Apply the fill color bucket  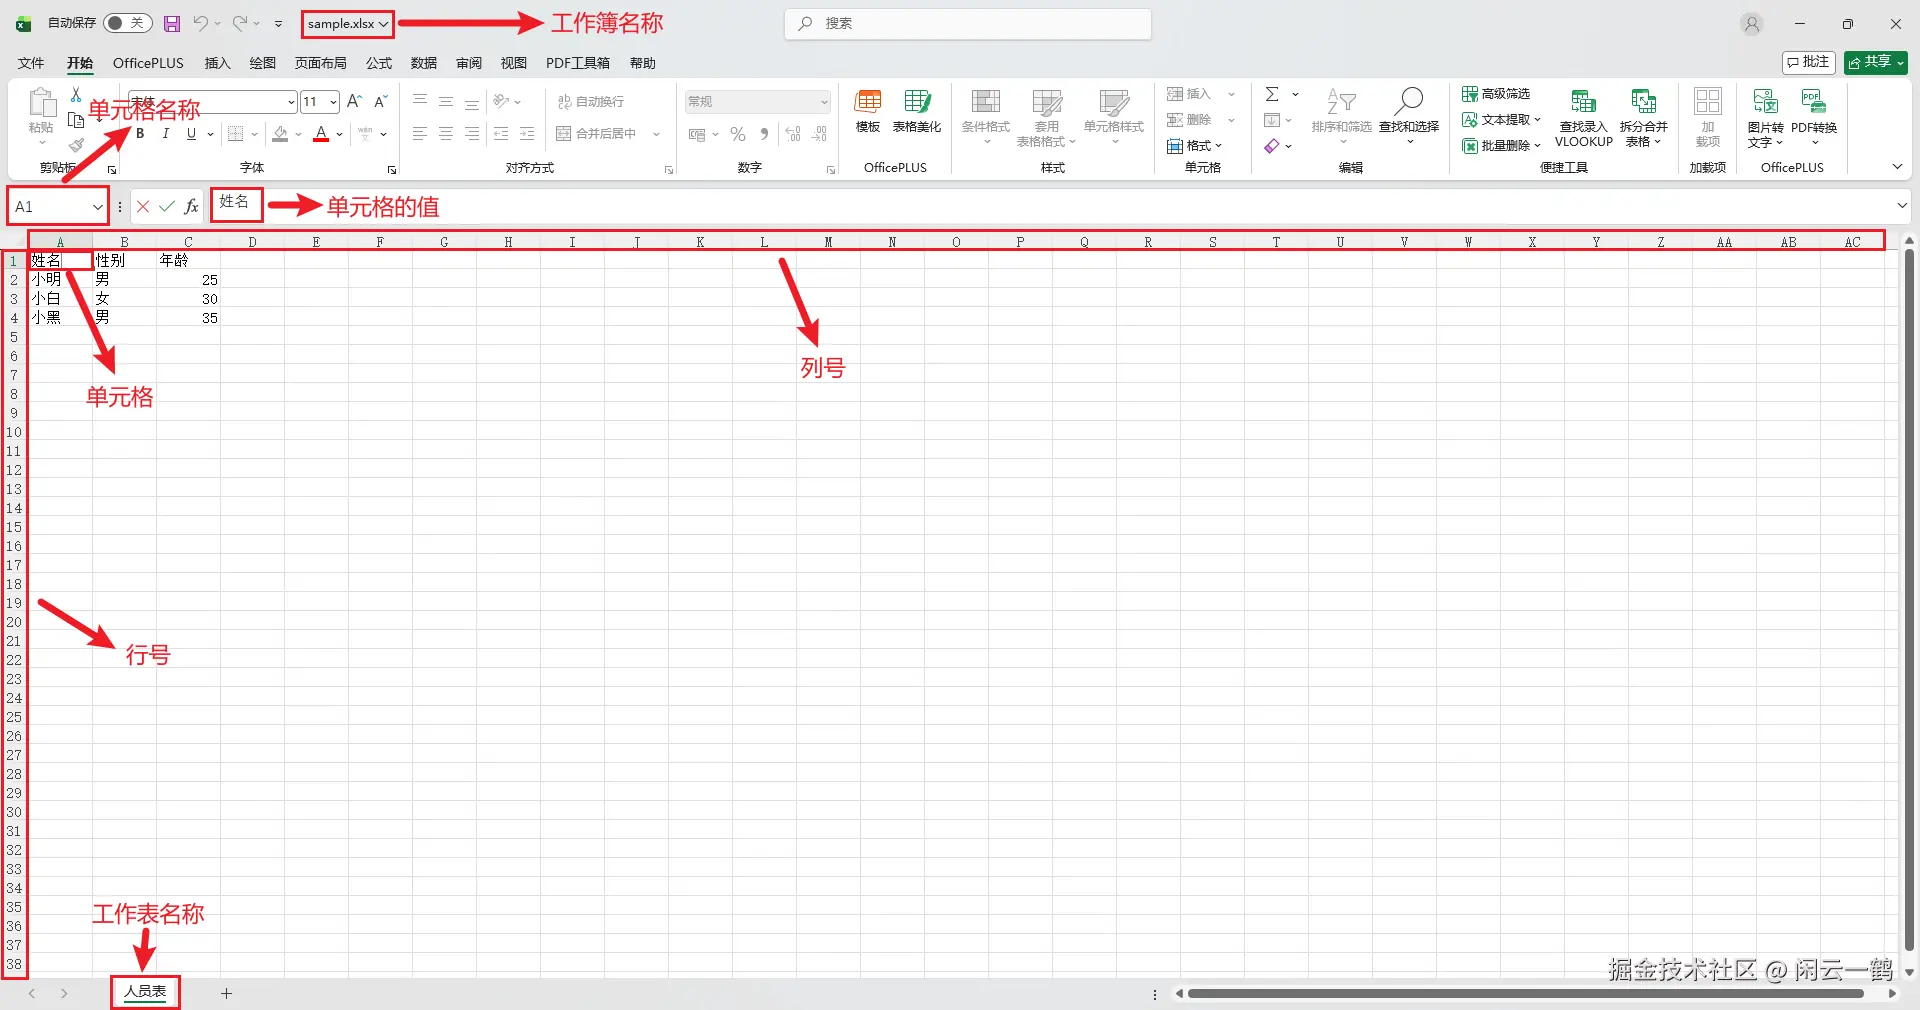(x=281, y=134)
